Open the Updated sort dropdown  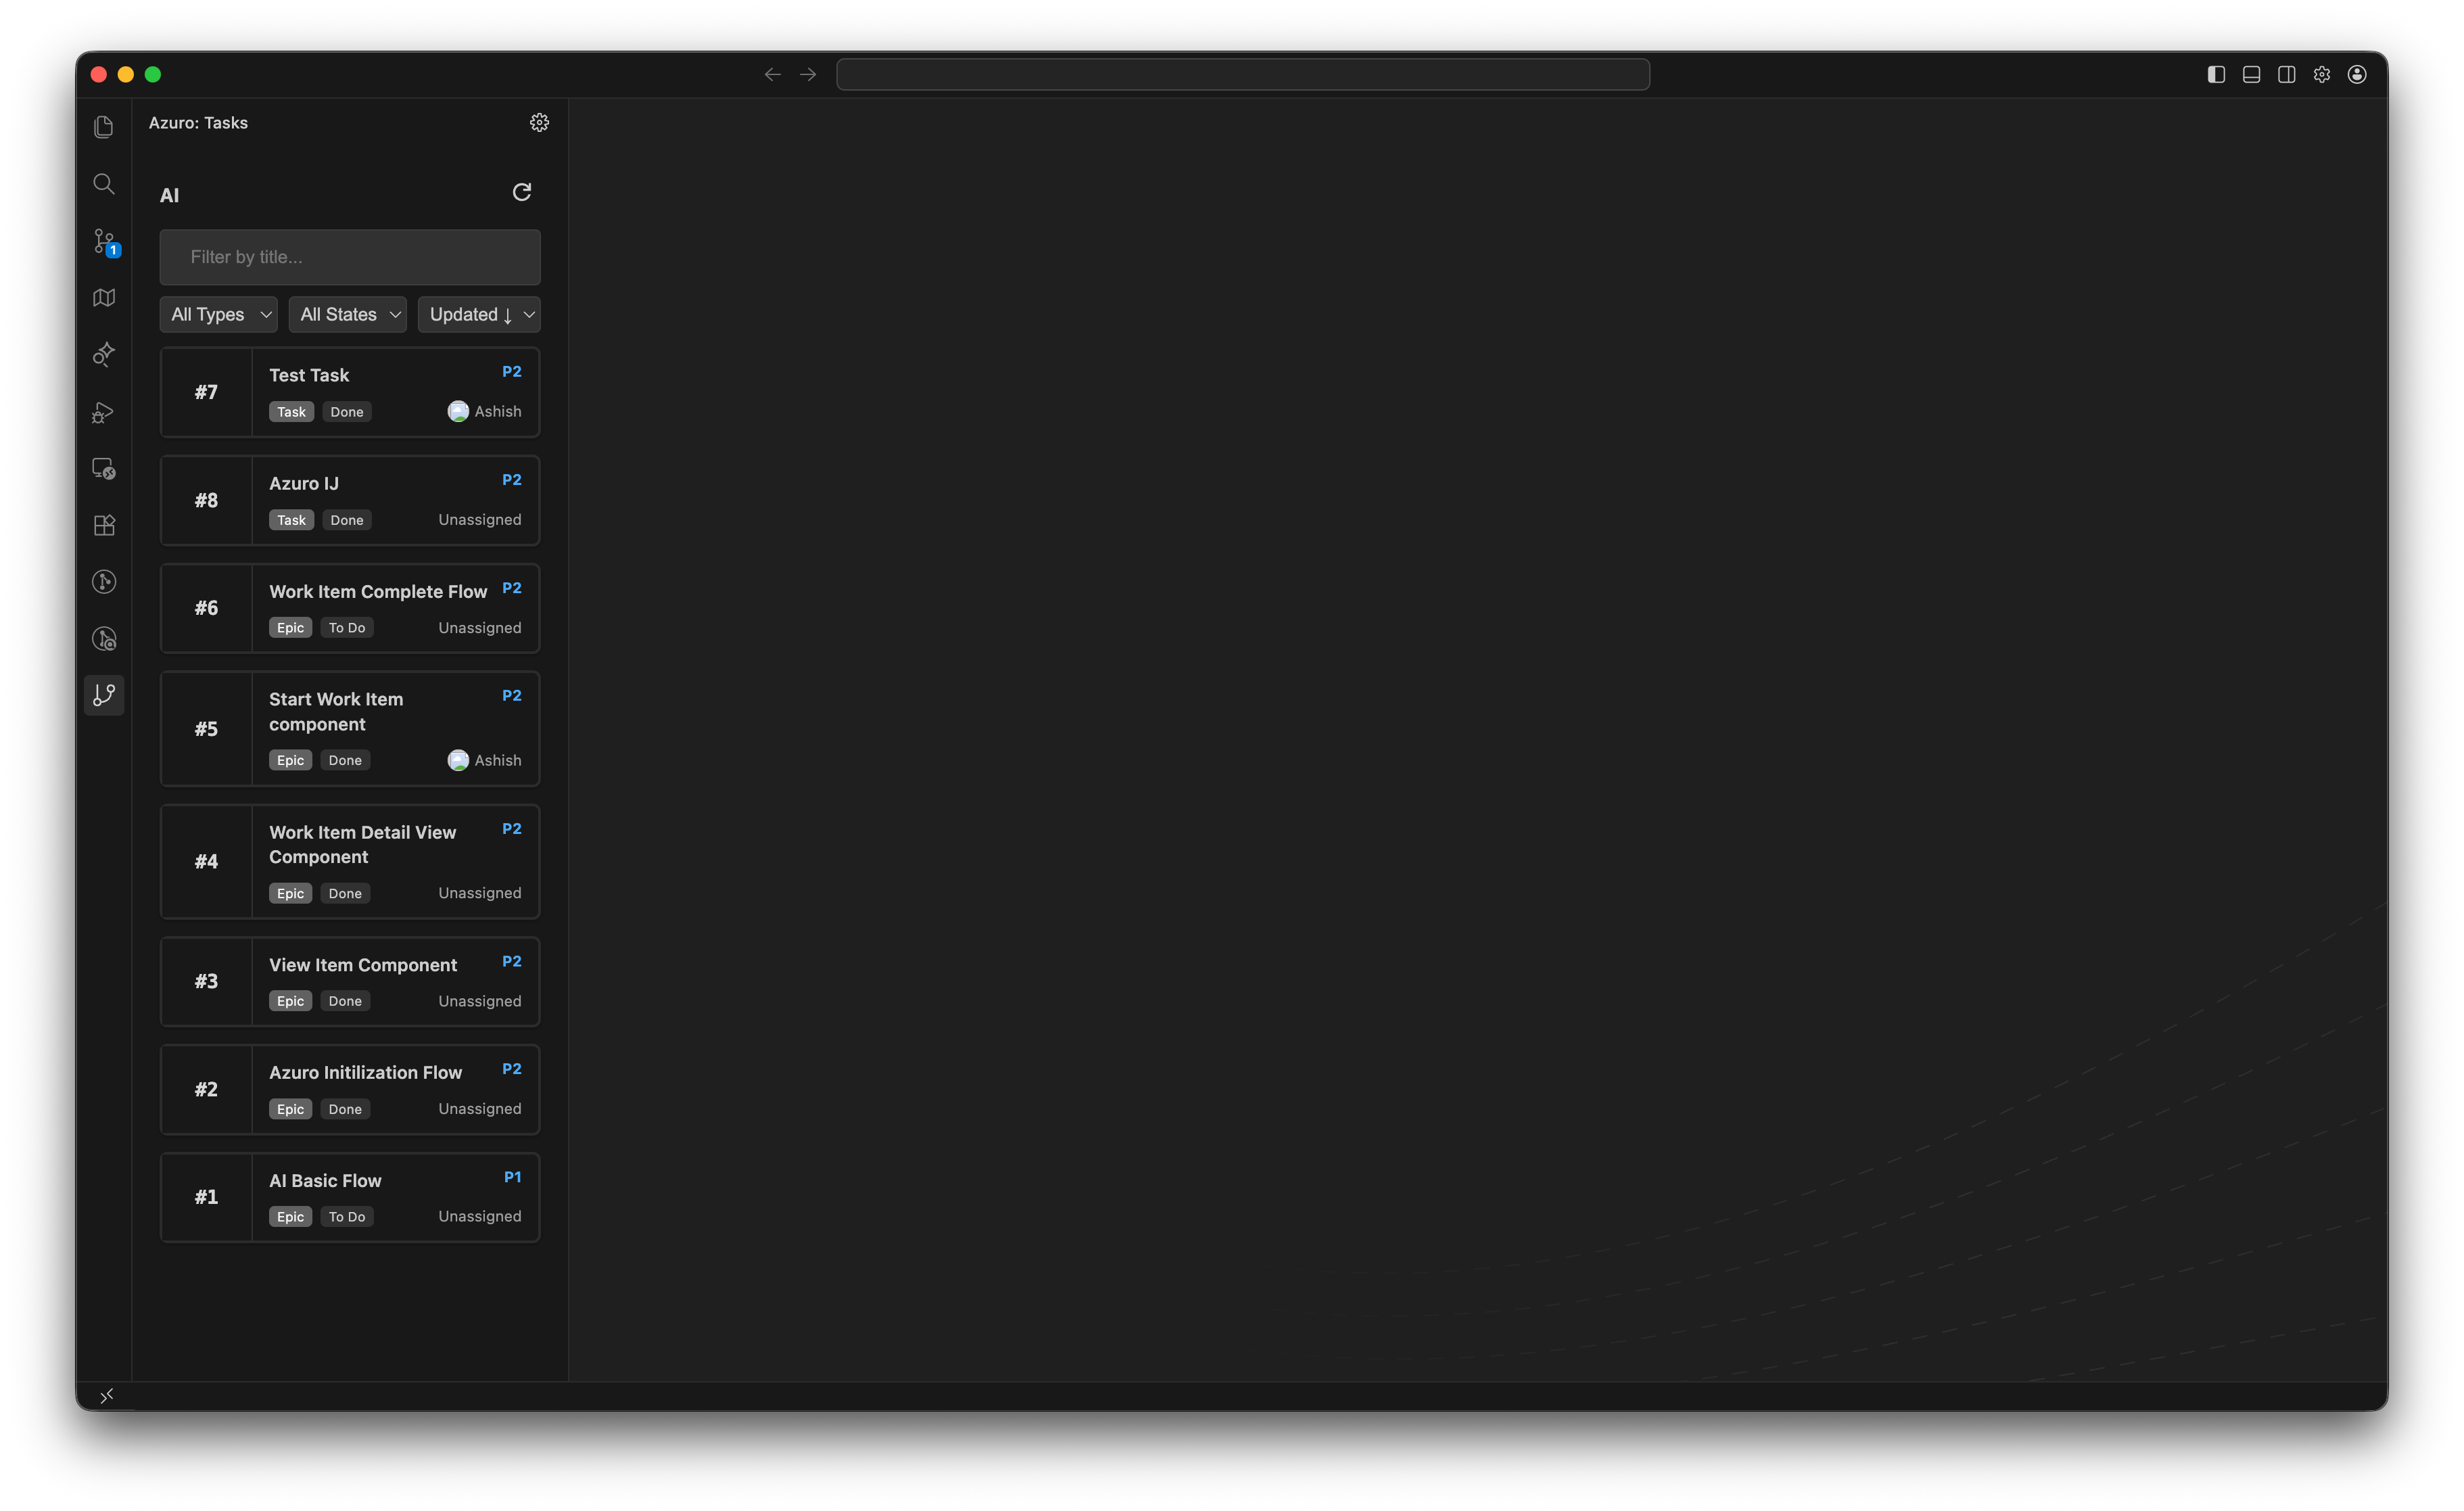coord(479,314)
